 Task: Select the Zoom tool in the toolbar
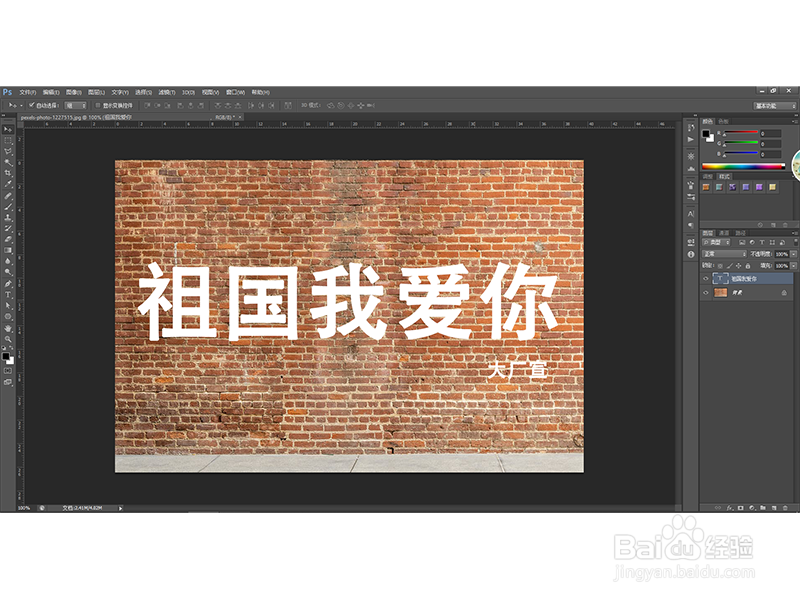8,338
